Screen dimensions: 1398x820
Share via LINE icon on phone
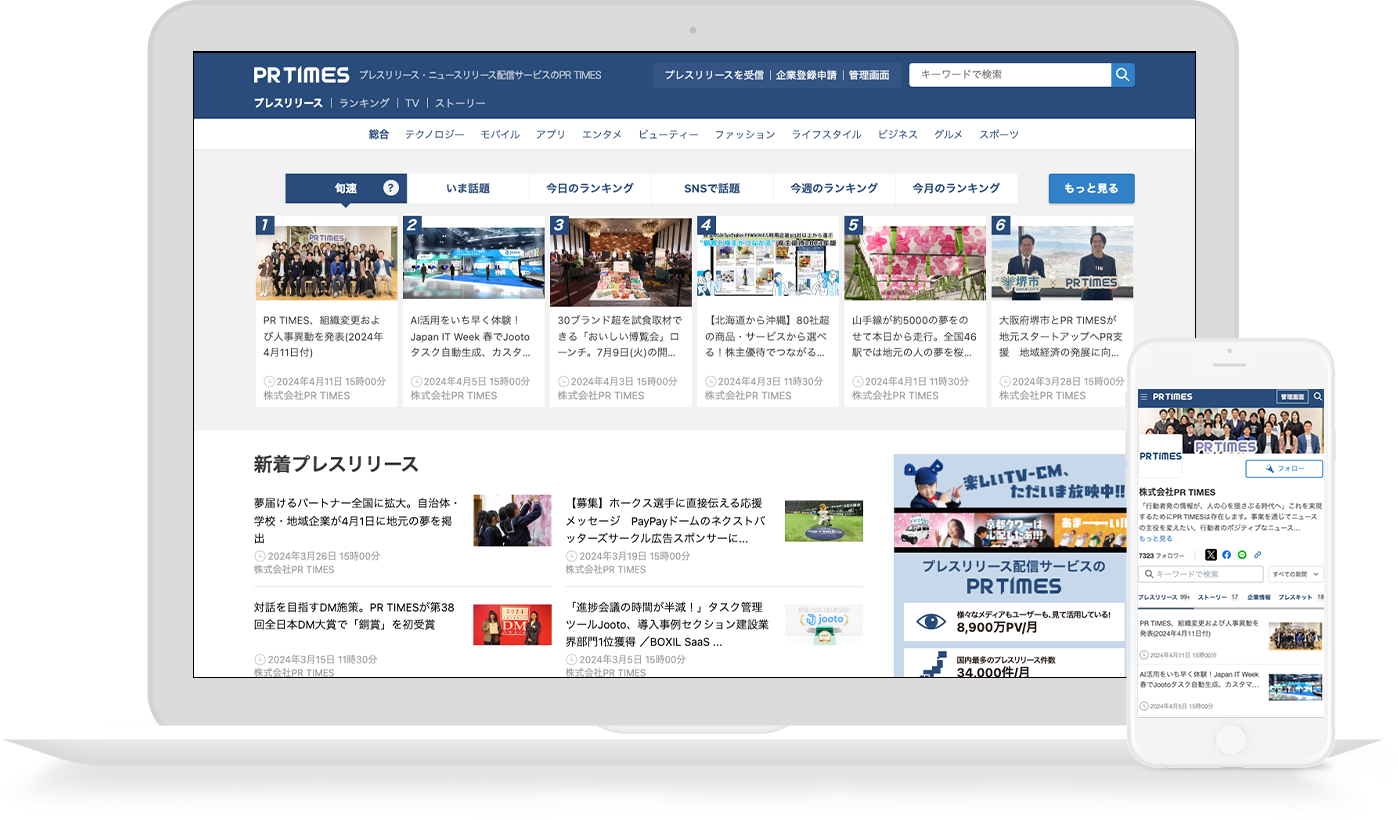pyautogui.click(x=1242, y=555)
